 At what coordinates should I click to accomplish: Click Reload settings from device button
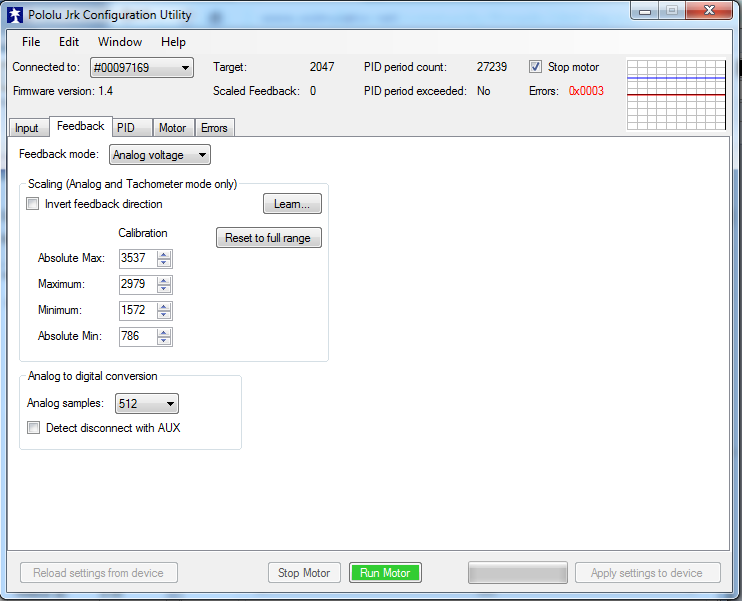pyautogui.click(x=99, y=573)
